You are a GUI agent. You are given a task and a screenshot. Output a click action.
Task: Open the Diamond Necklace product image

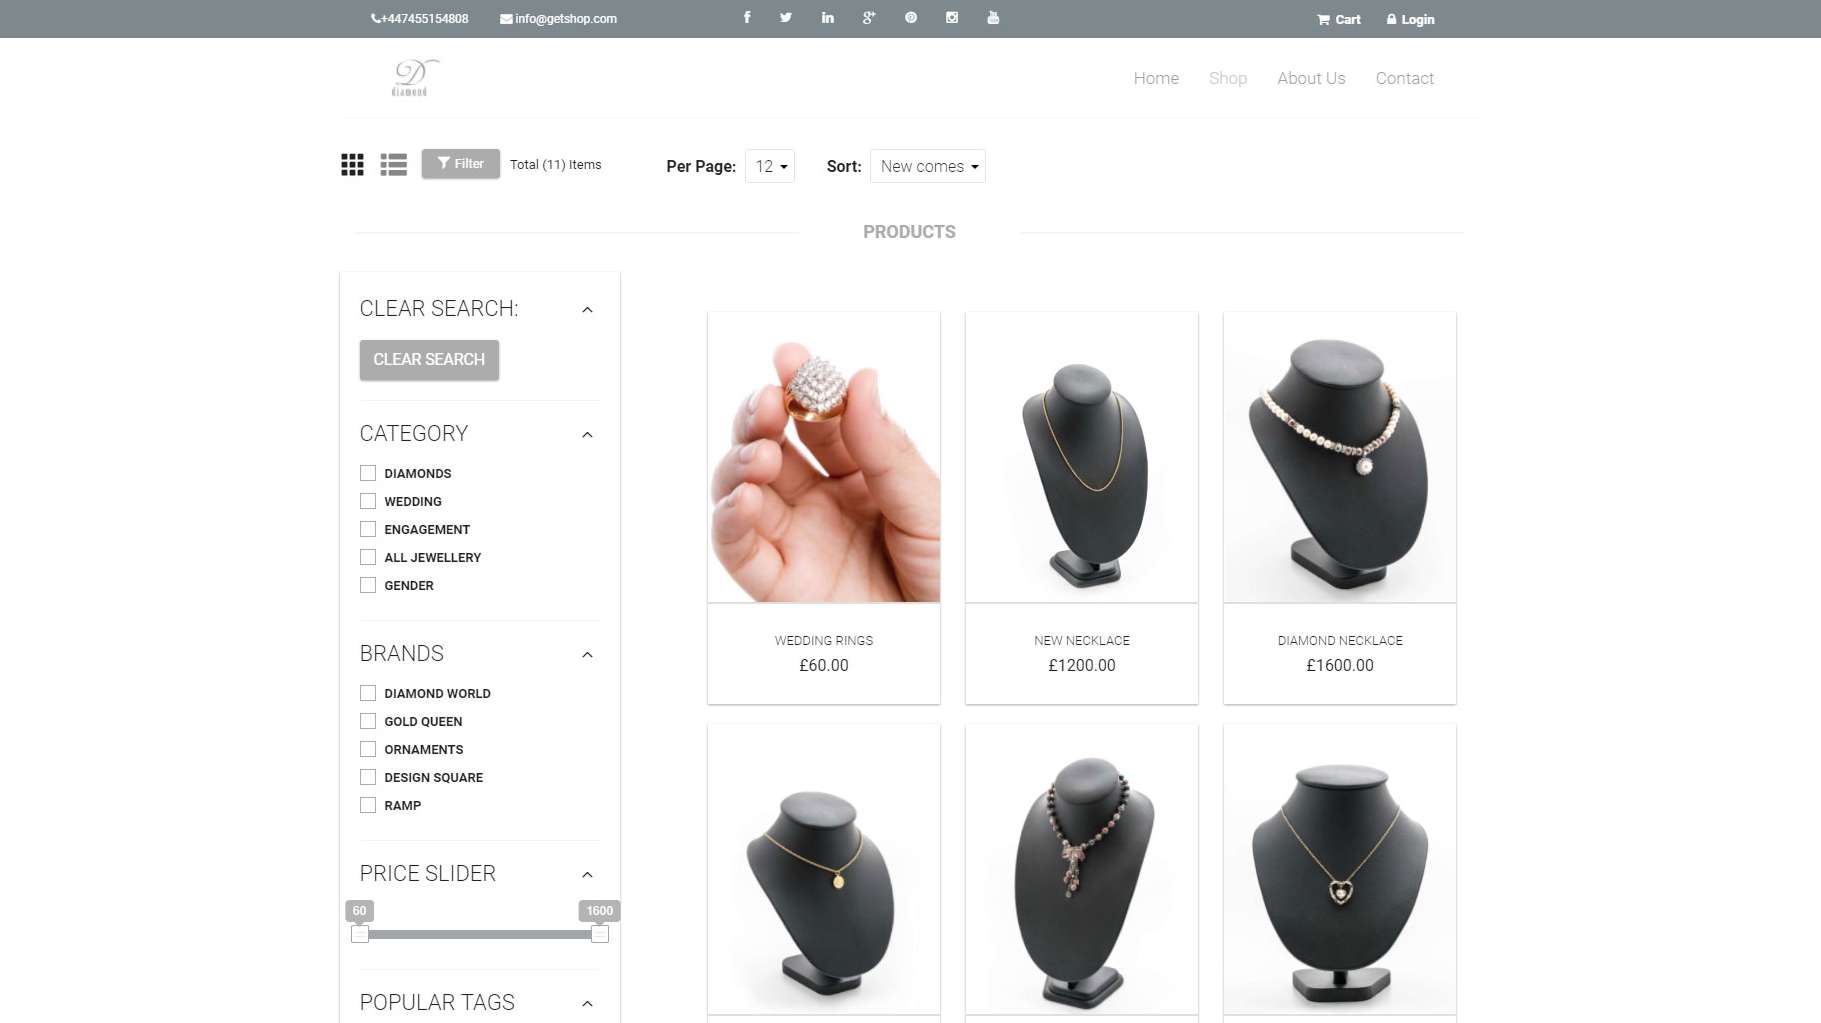(1339, 457)
